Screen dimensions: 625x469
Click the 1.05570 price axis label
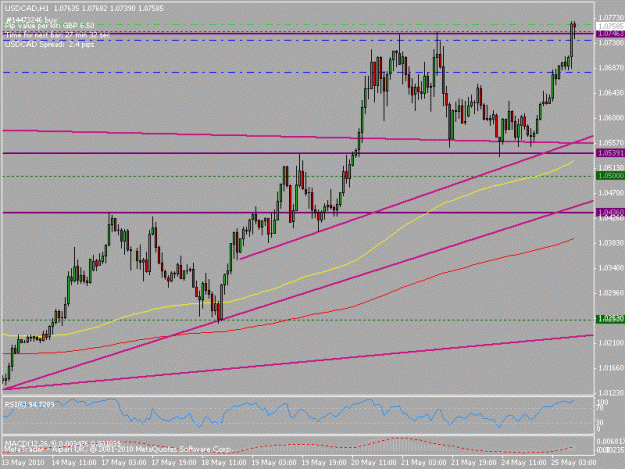pos(609,142)
